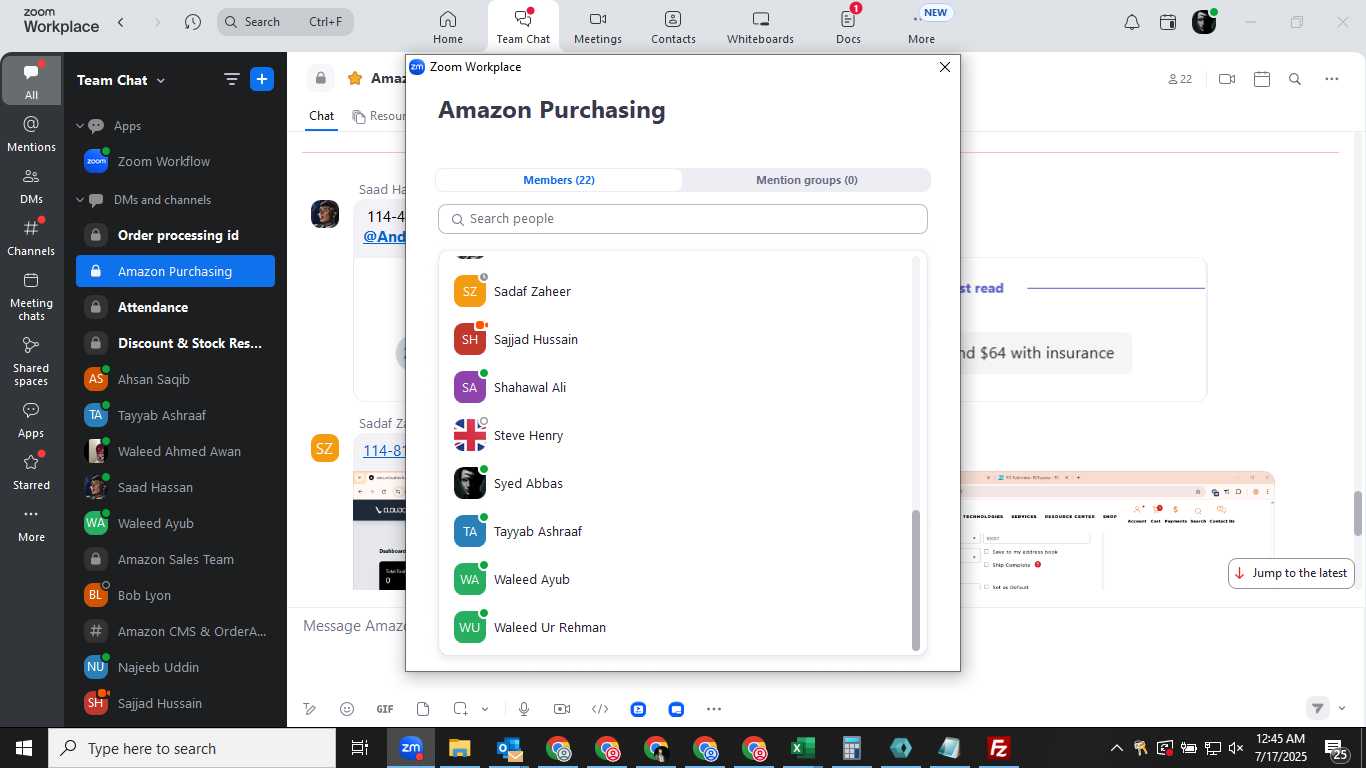This screenshot has height=768, width=1366.
Task: Close the Amazon Purchasing members dialog
Action: pos(944,67)
